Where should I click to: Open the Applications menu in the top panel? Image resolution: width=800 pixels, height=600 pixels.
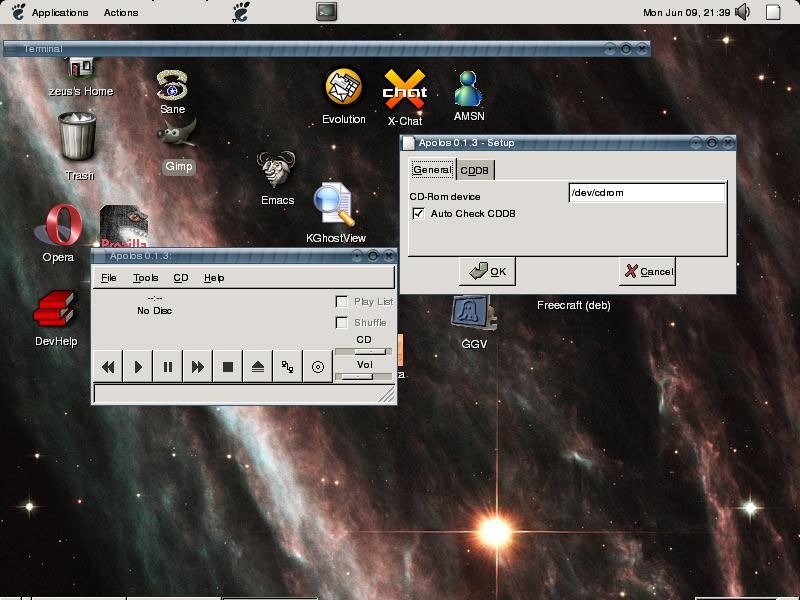[x=60, y=13]
